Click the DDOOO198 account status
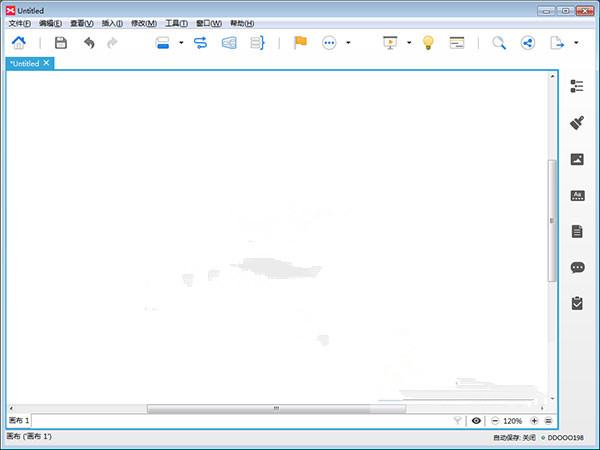This screenshot has height=450, width=600. point(563,437)
